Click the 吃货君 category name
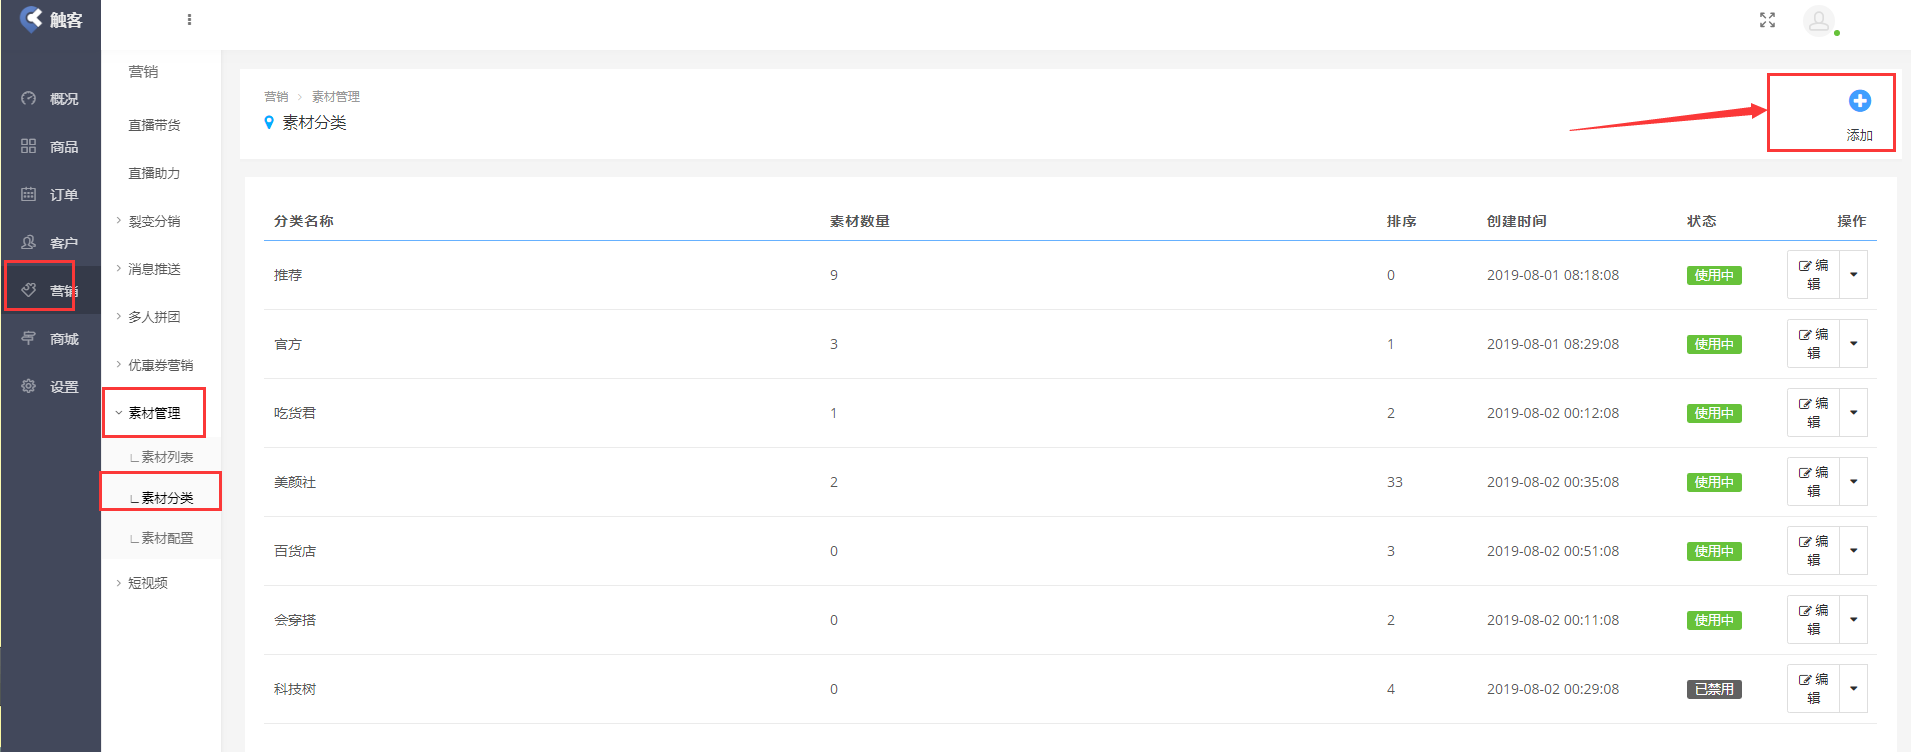This screenshot has width=1911, height=752. pyautogui.click(x=295, y=413)
